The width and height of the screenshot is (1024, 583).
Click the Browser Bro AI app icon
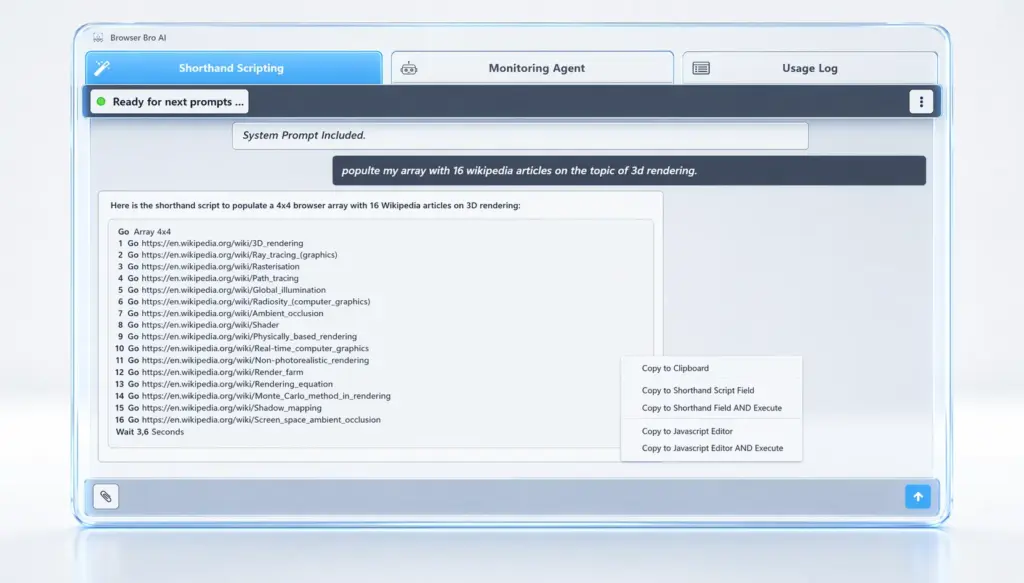coord(98,37)
